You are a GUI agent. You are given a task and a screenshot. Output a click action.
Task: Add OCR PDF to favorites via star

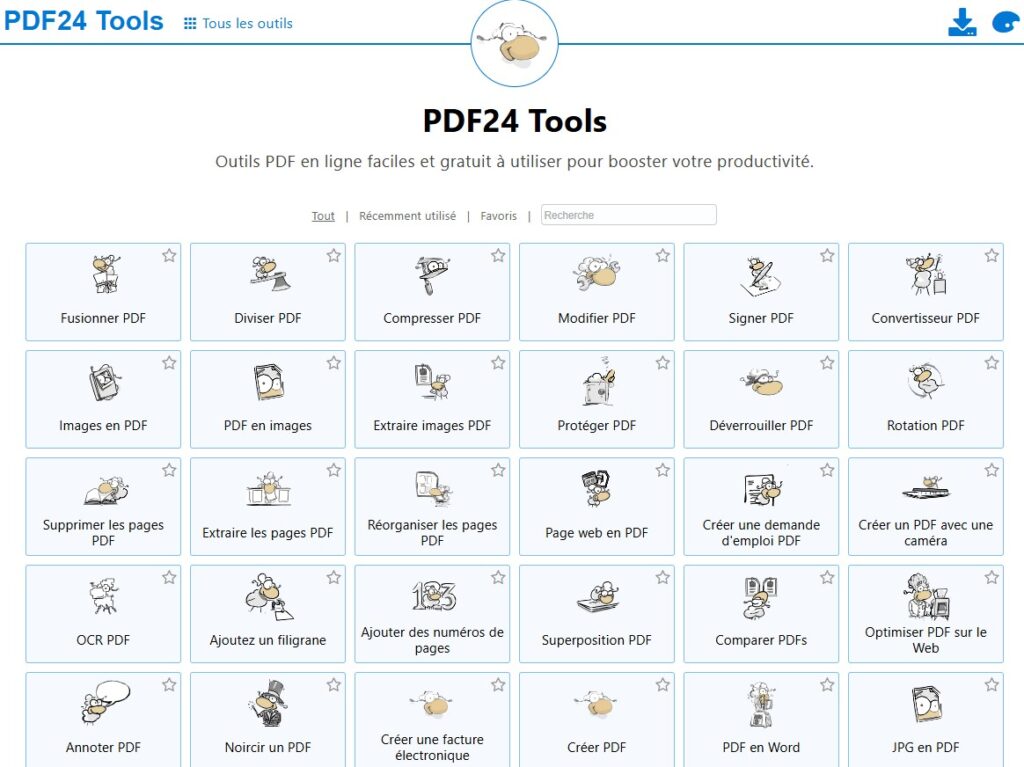(169, 577)
